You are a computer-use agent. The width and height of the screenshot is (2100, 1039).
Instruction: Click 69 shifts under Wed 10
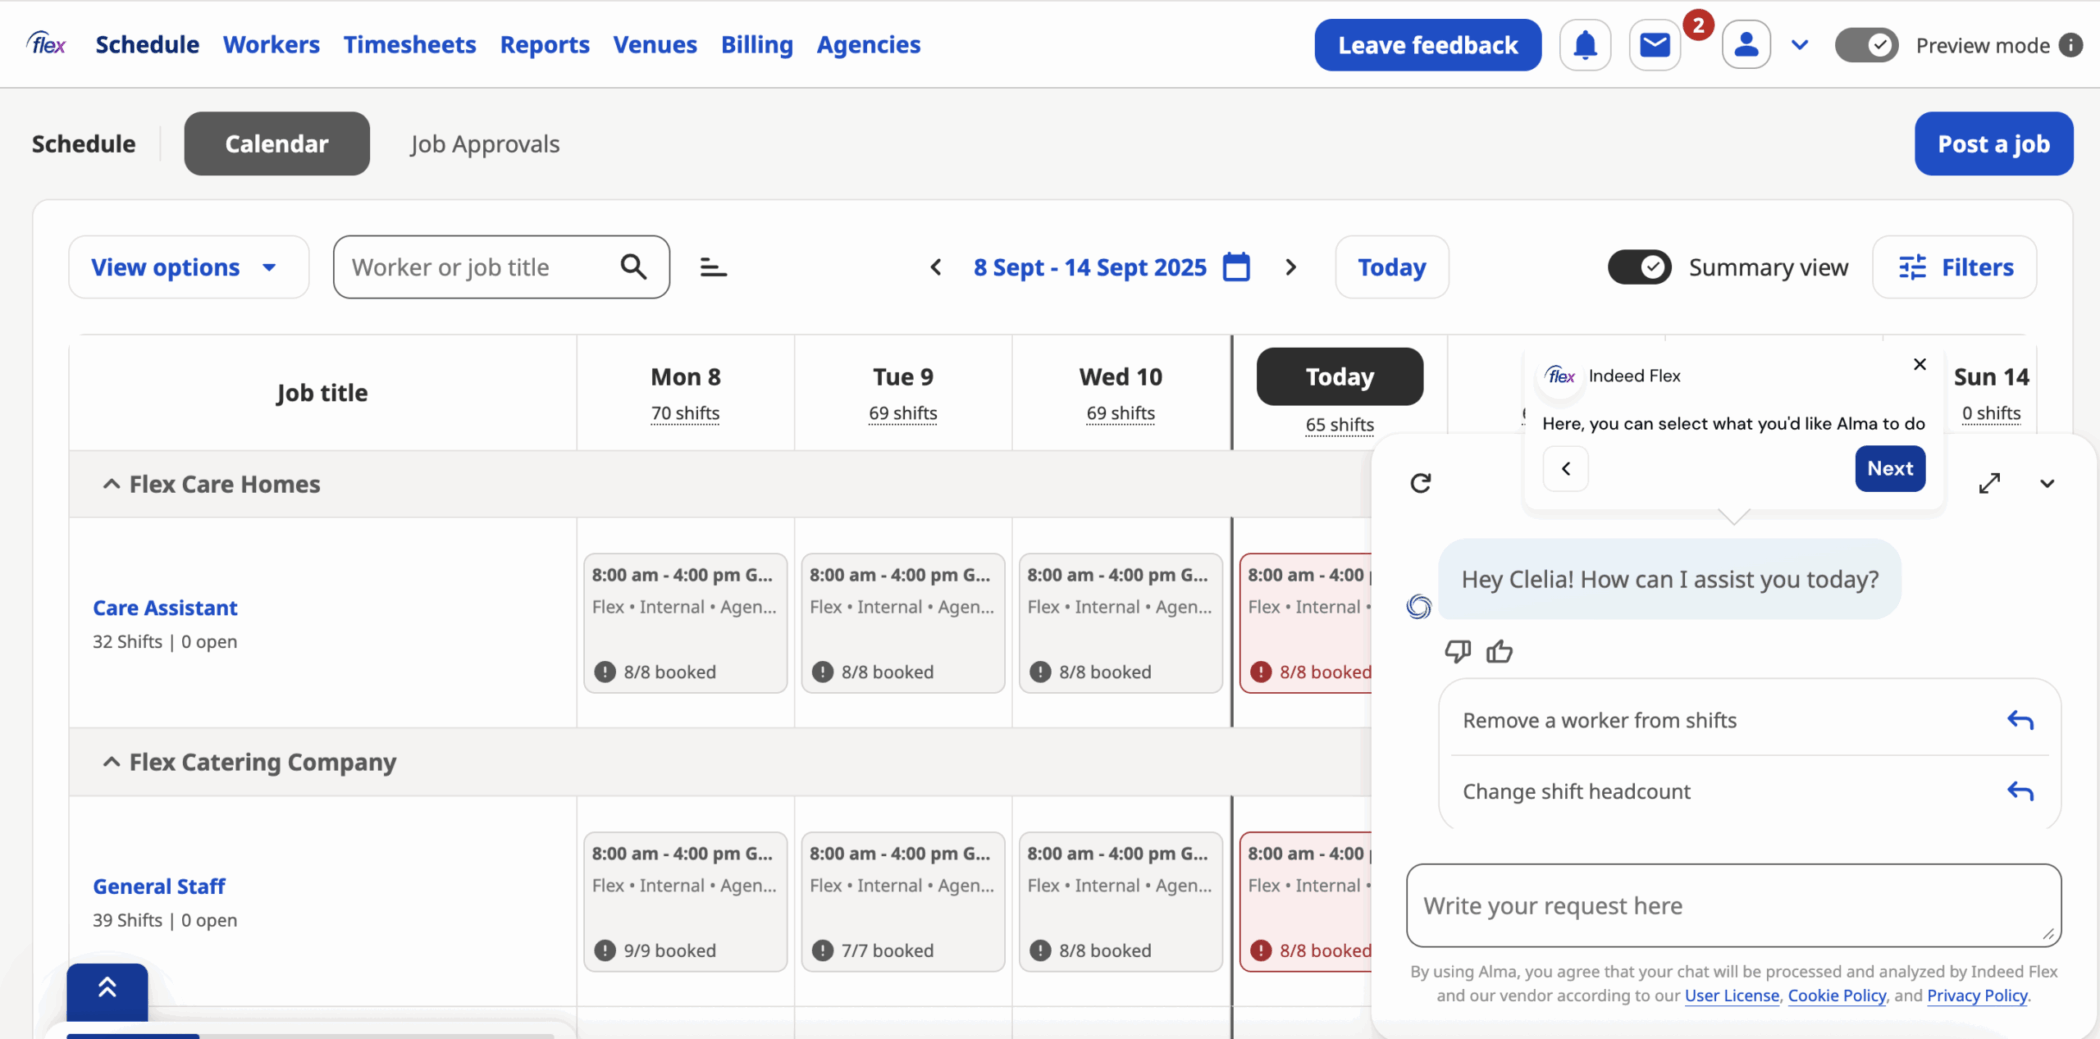1120,413
